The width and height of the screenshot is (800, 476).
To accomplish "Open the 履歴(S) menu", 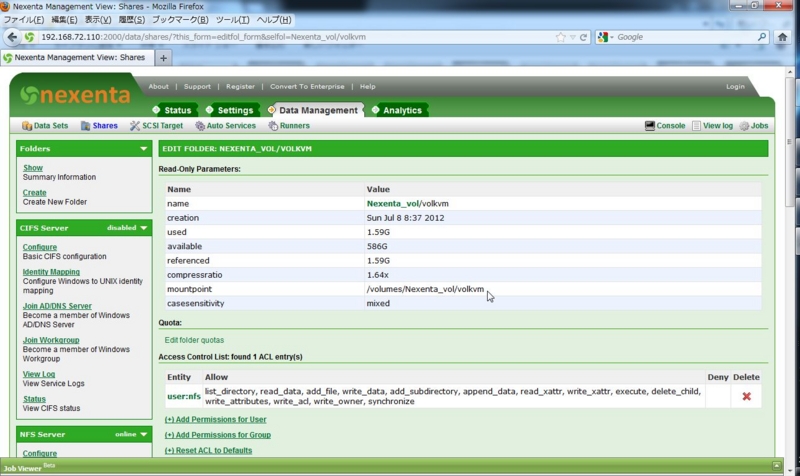I will (132, 20).
